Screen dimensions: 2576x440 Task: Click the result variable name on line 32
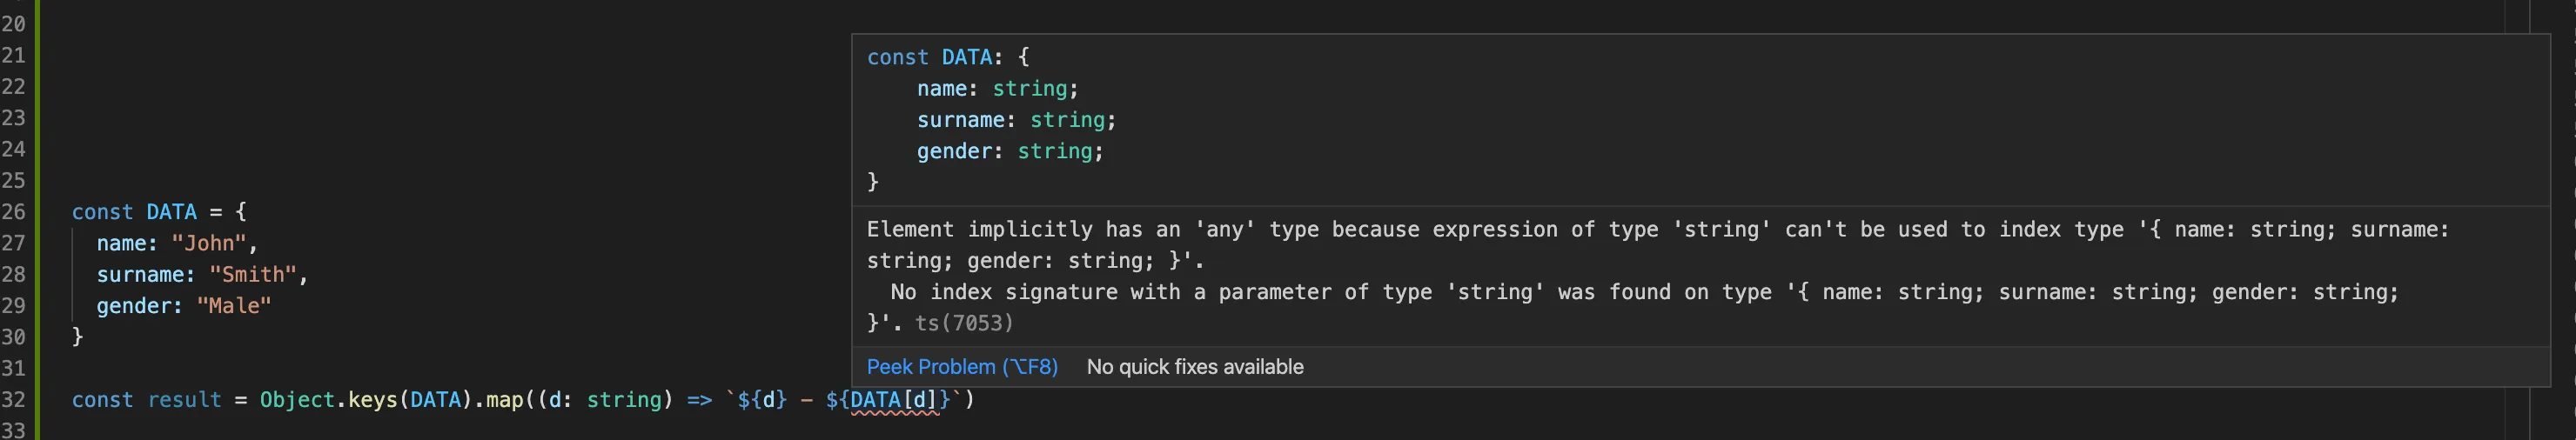[184, 400]
